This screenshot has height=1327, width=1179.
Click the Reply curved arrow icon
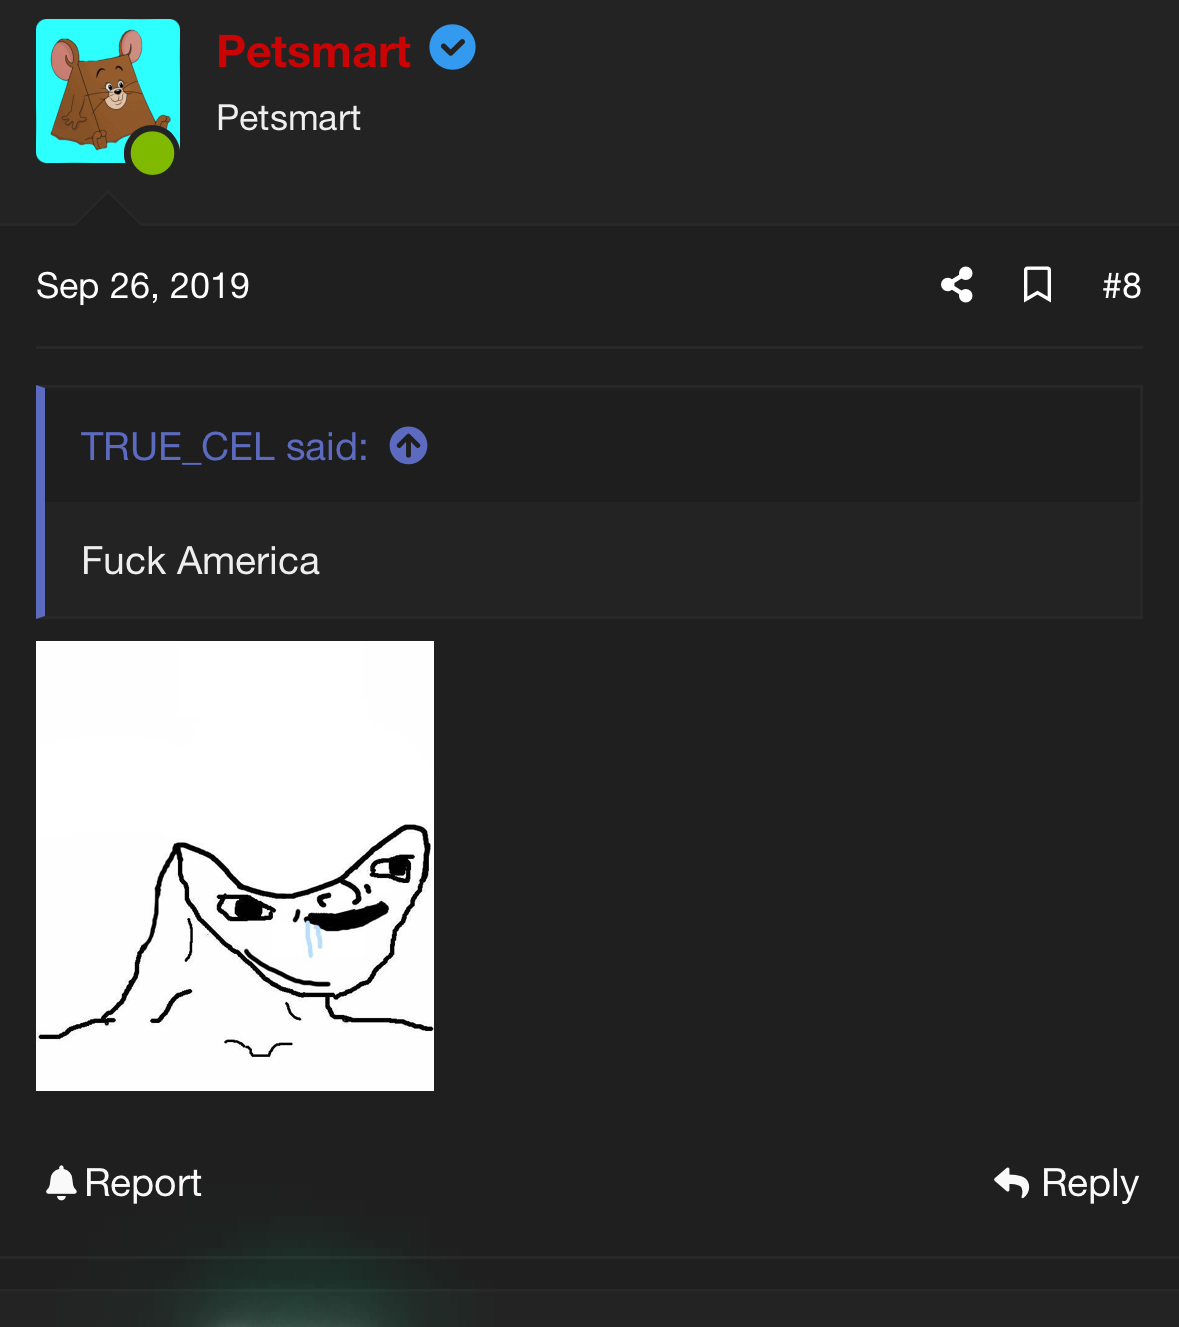tap(1012, 1183)
